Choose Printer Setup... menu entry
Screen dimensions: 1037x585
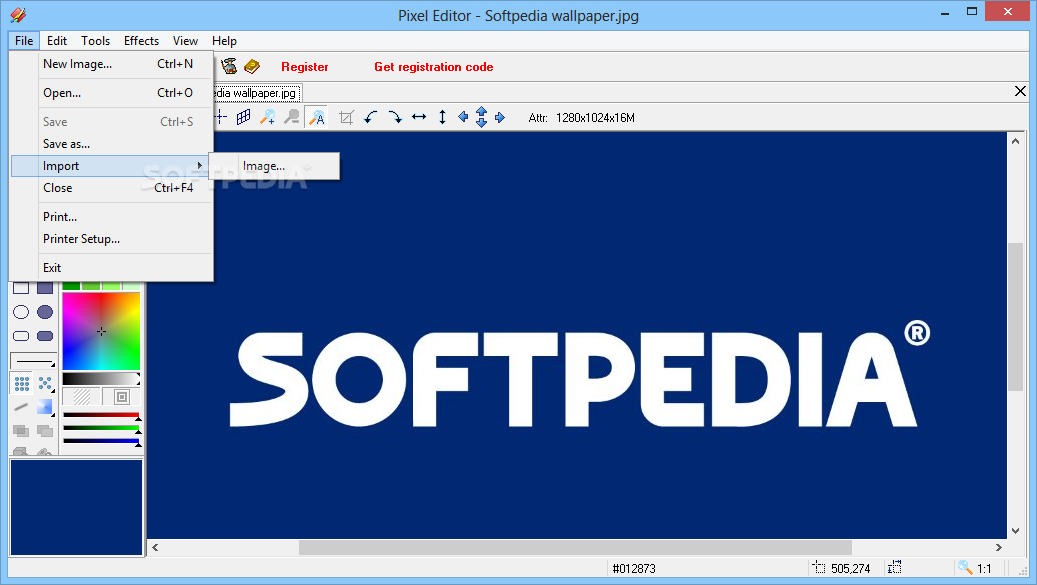[112, 239]
